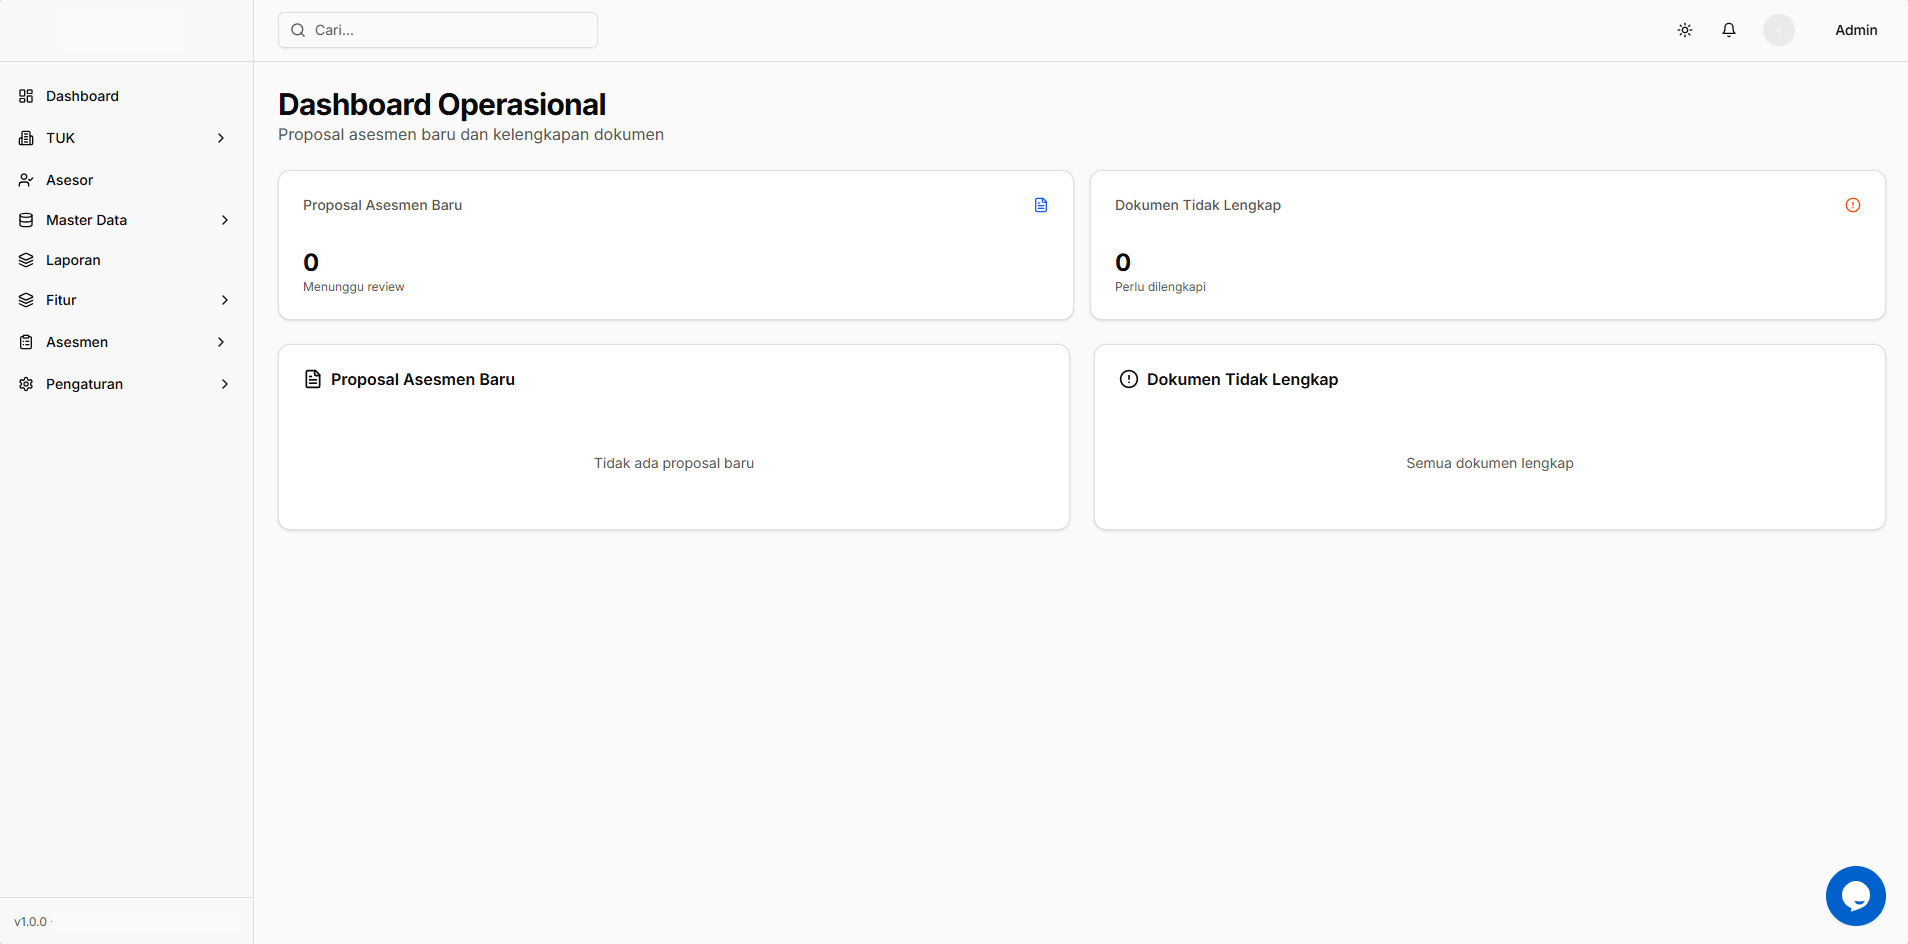Expand the TUK submenu chevron

221,138
